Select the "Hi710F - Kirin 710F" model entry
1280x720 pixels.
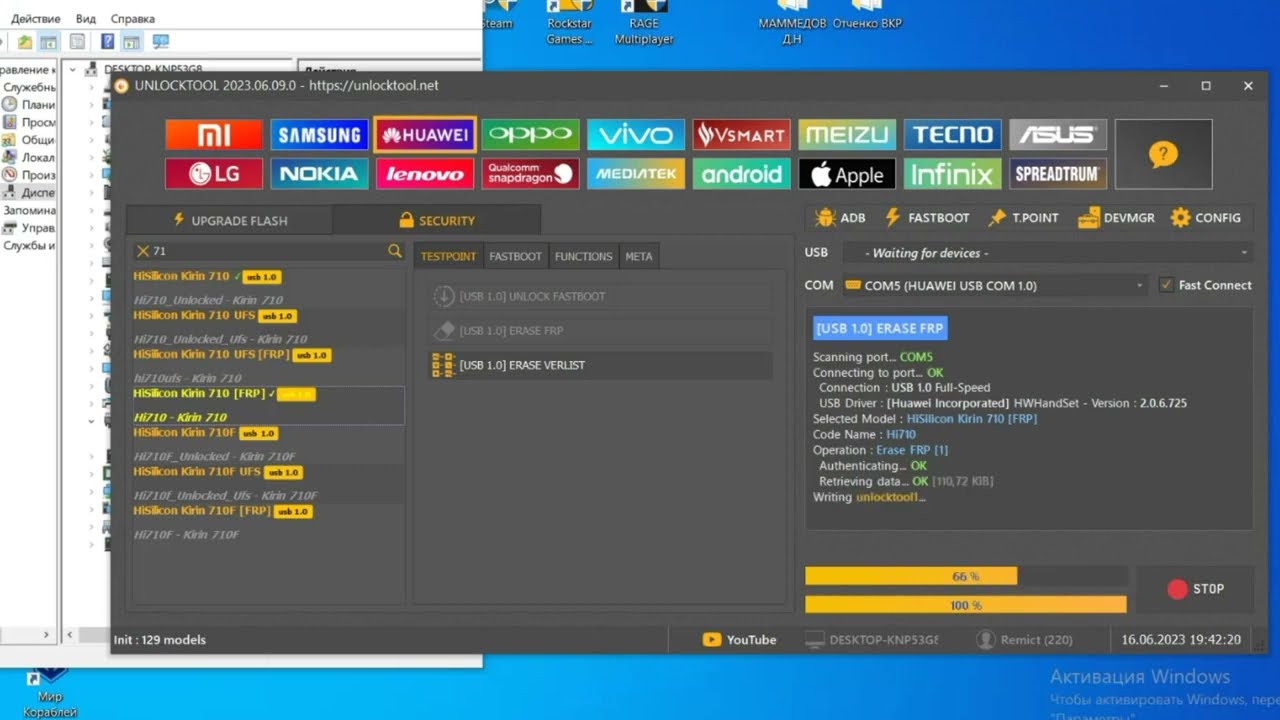(x=186, y=535)
